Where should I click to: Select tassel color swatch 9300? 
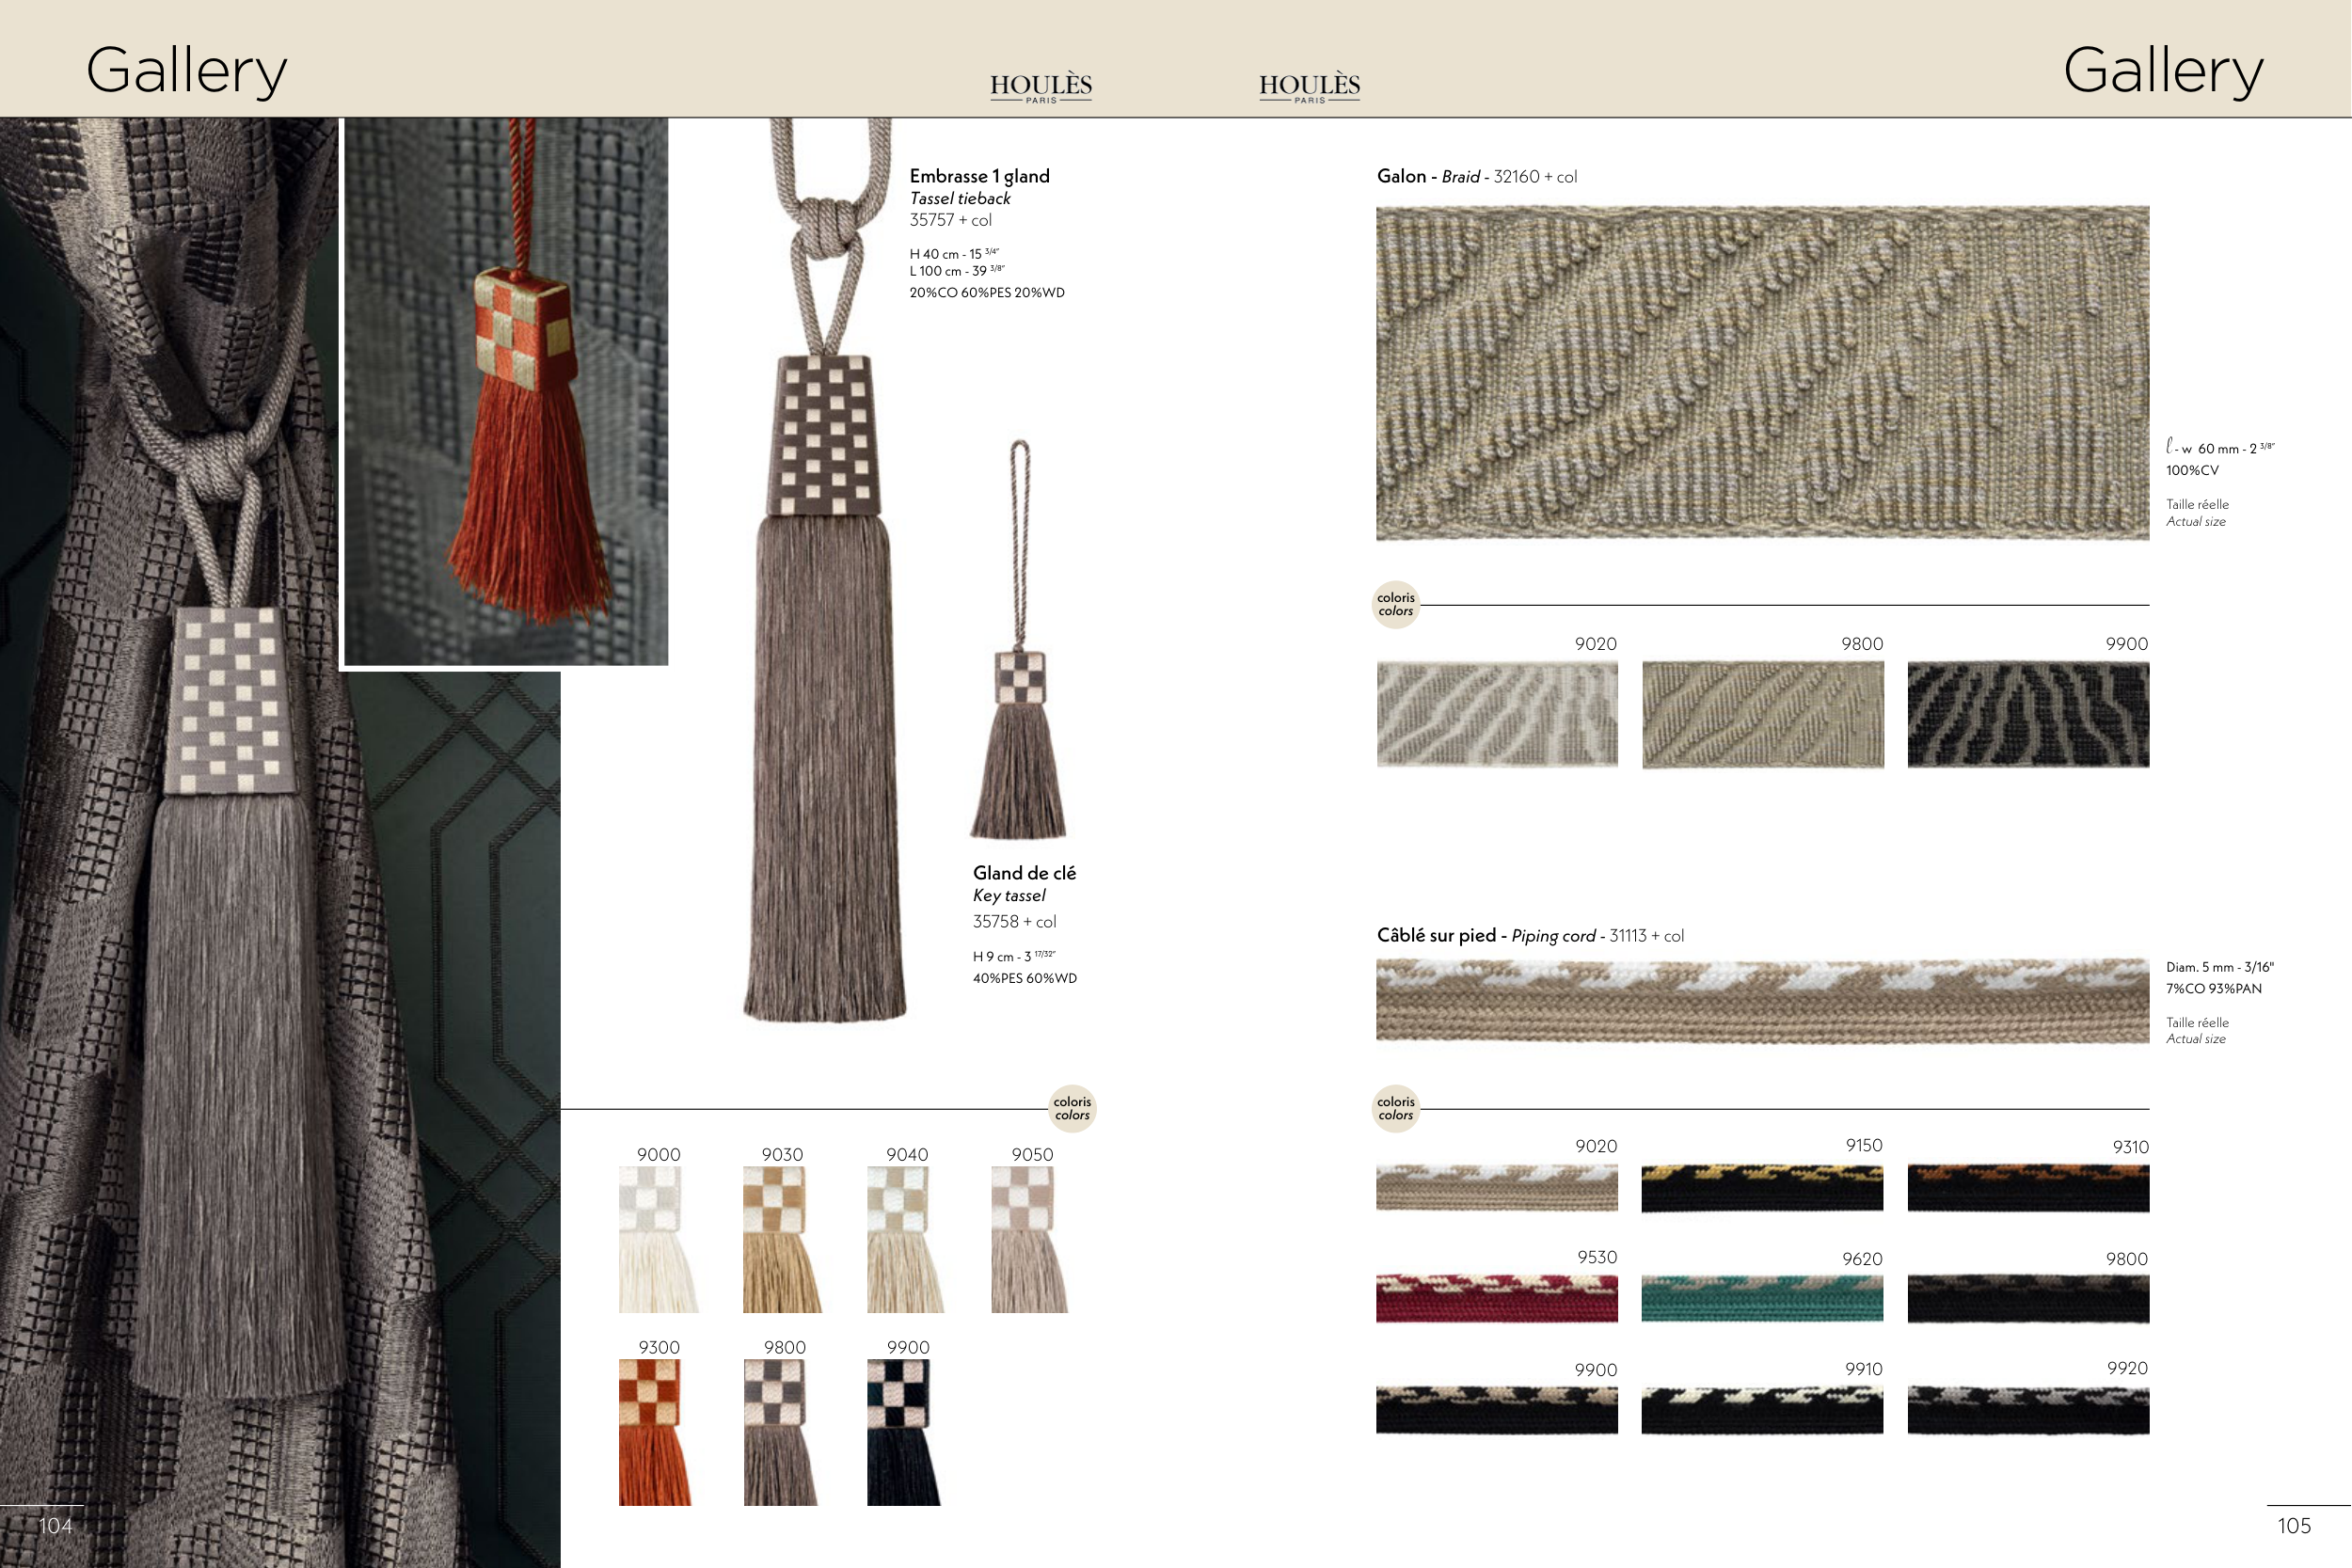(x=655, y=1431)
